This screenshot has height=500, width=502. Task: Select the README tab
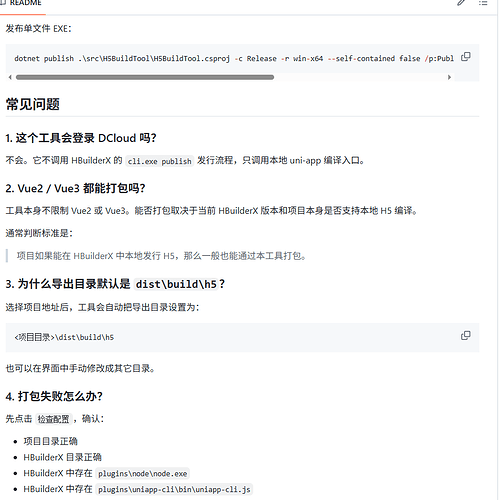[x=23, y=3]
